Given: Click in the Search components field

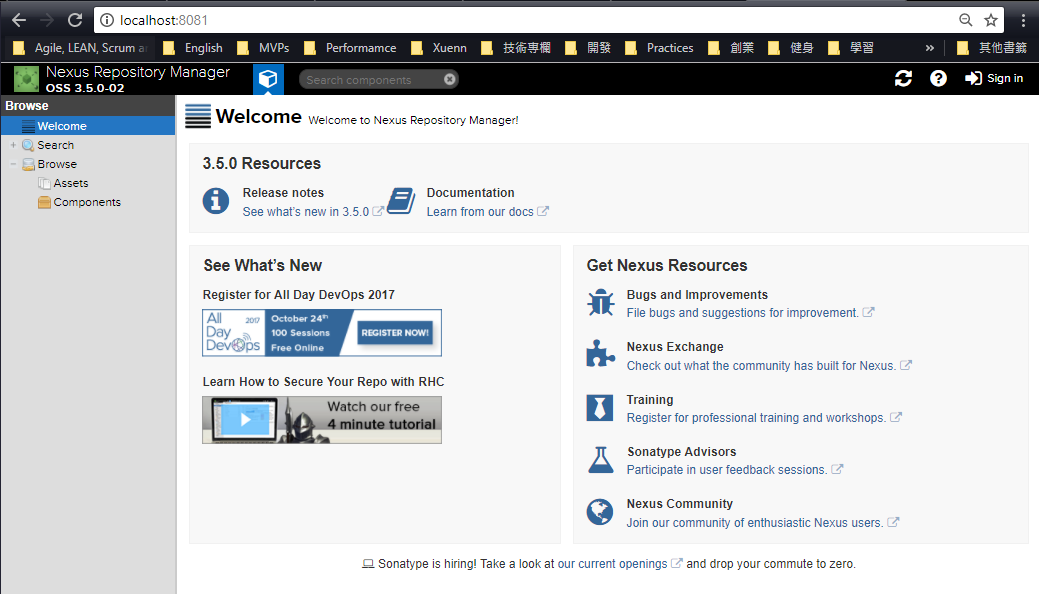Looking at the screenshot, I should point(370,79).
